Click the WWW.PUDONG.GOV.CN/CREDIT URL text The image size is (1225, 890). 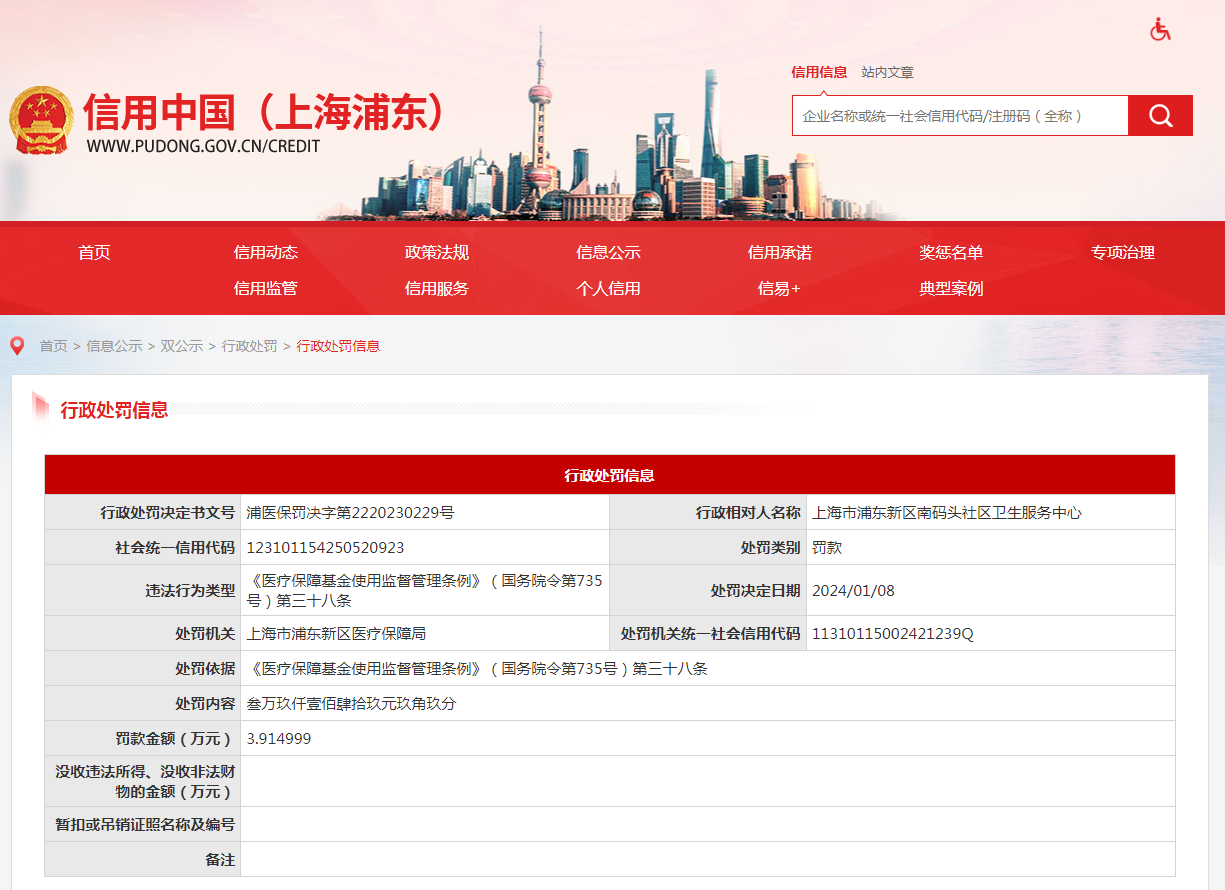coord(203,147)
